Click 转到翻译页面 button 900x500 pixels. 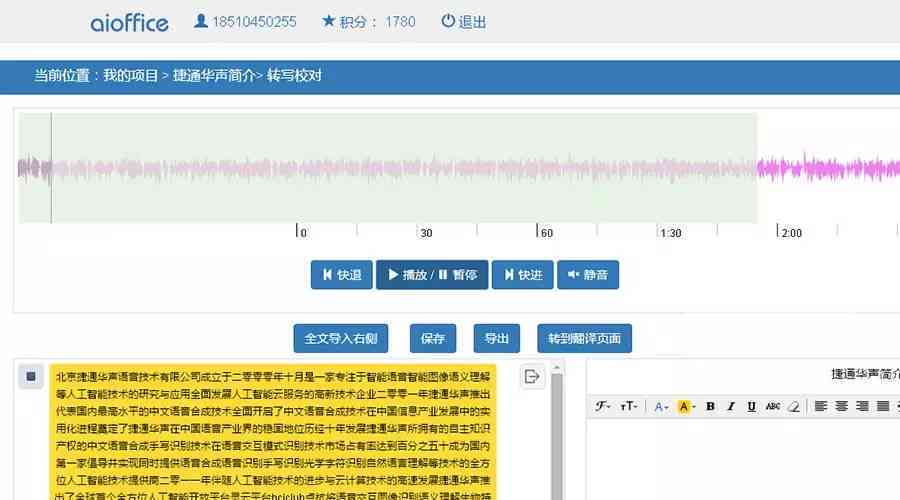(x=584, y=339)
